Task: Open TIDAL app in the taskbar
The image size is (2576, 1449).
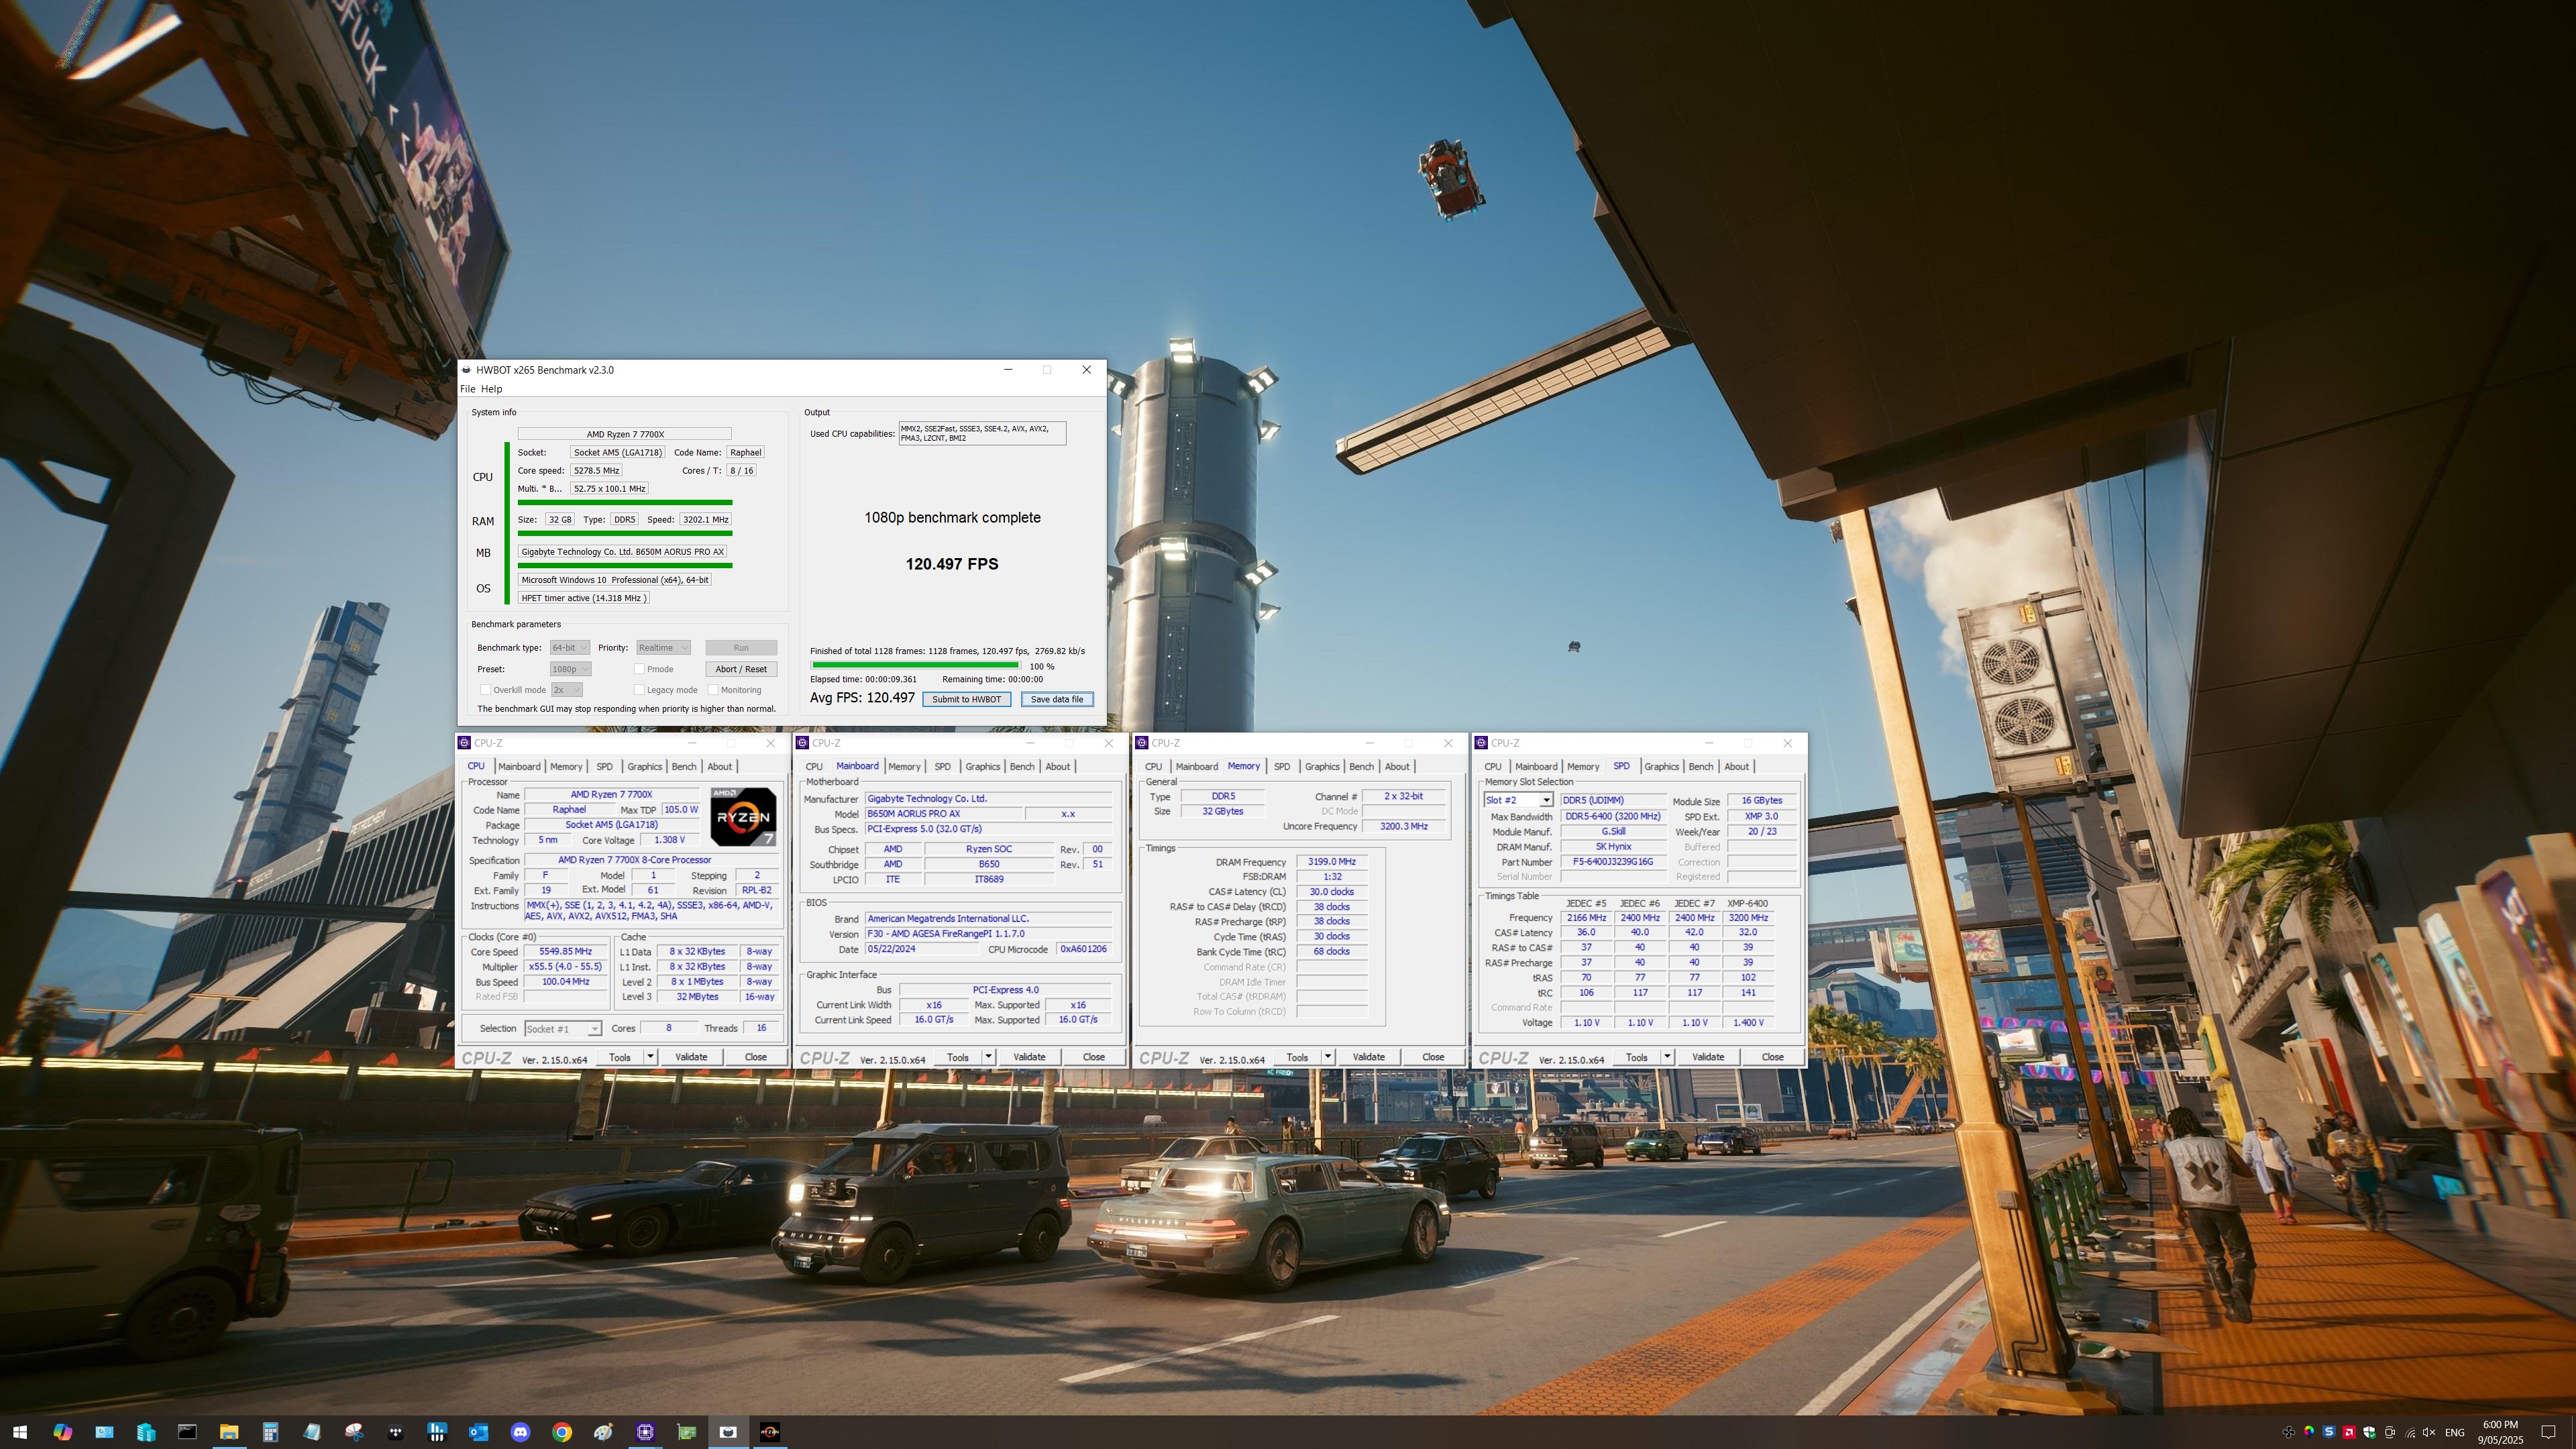Action: [x=396, y=1432]
